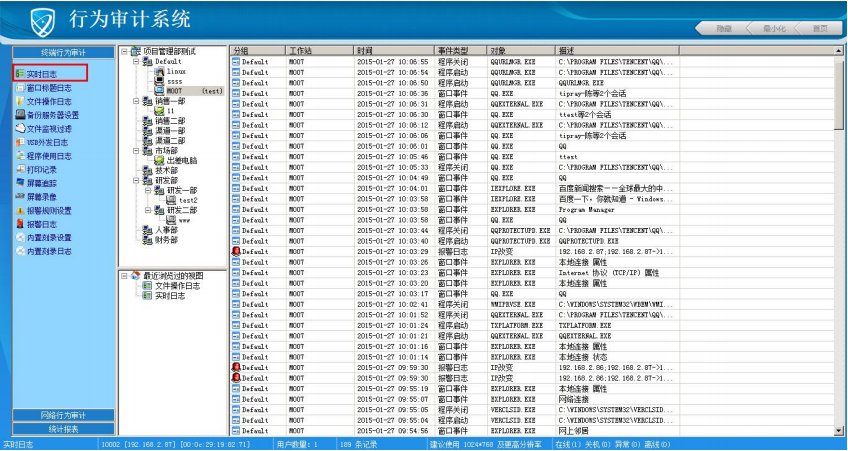
Task: Open the USB外发日志 icon
Action: pos(20,142)
